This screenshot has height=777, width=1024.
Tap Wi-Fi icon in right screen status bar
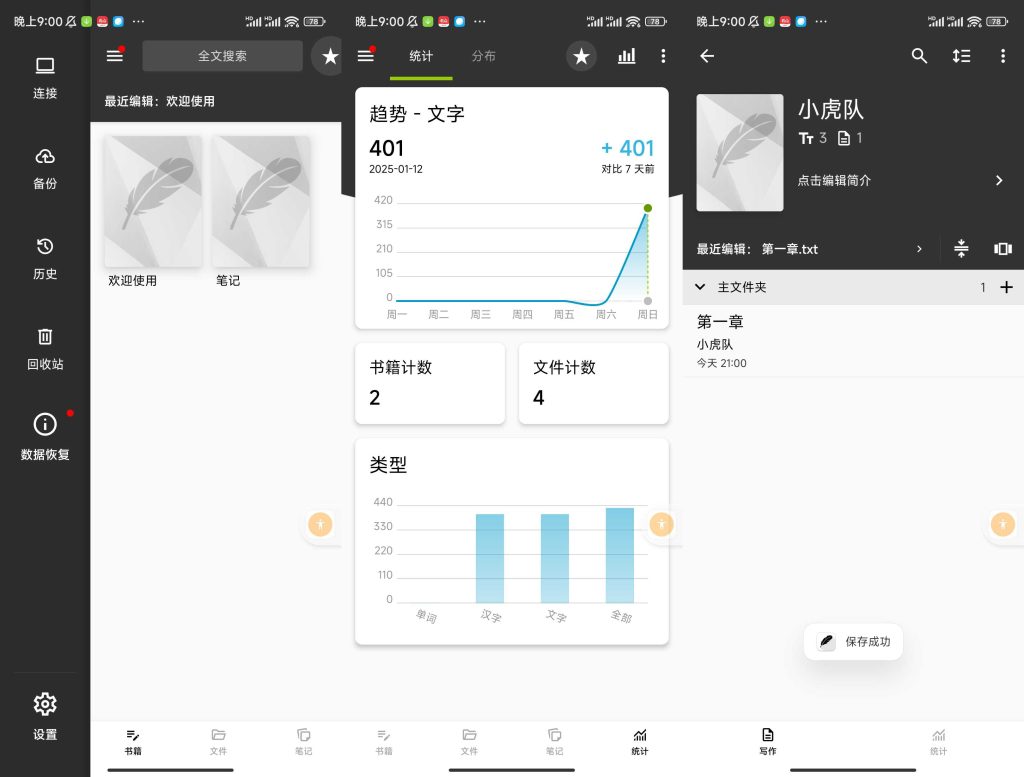974,22
